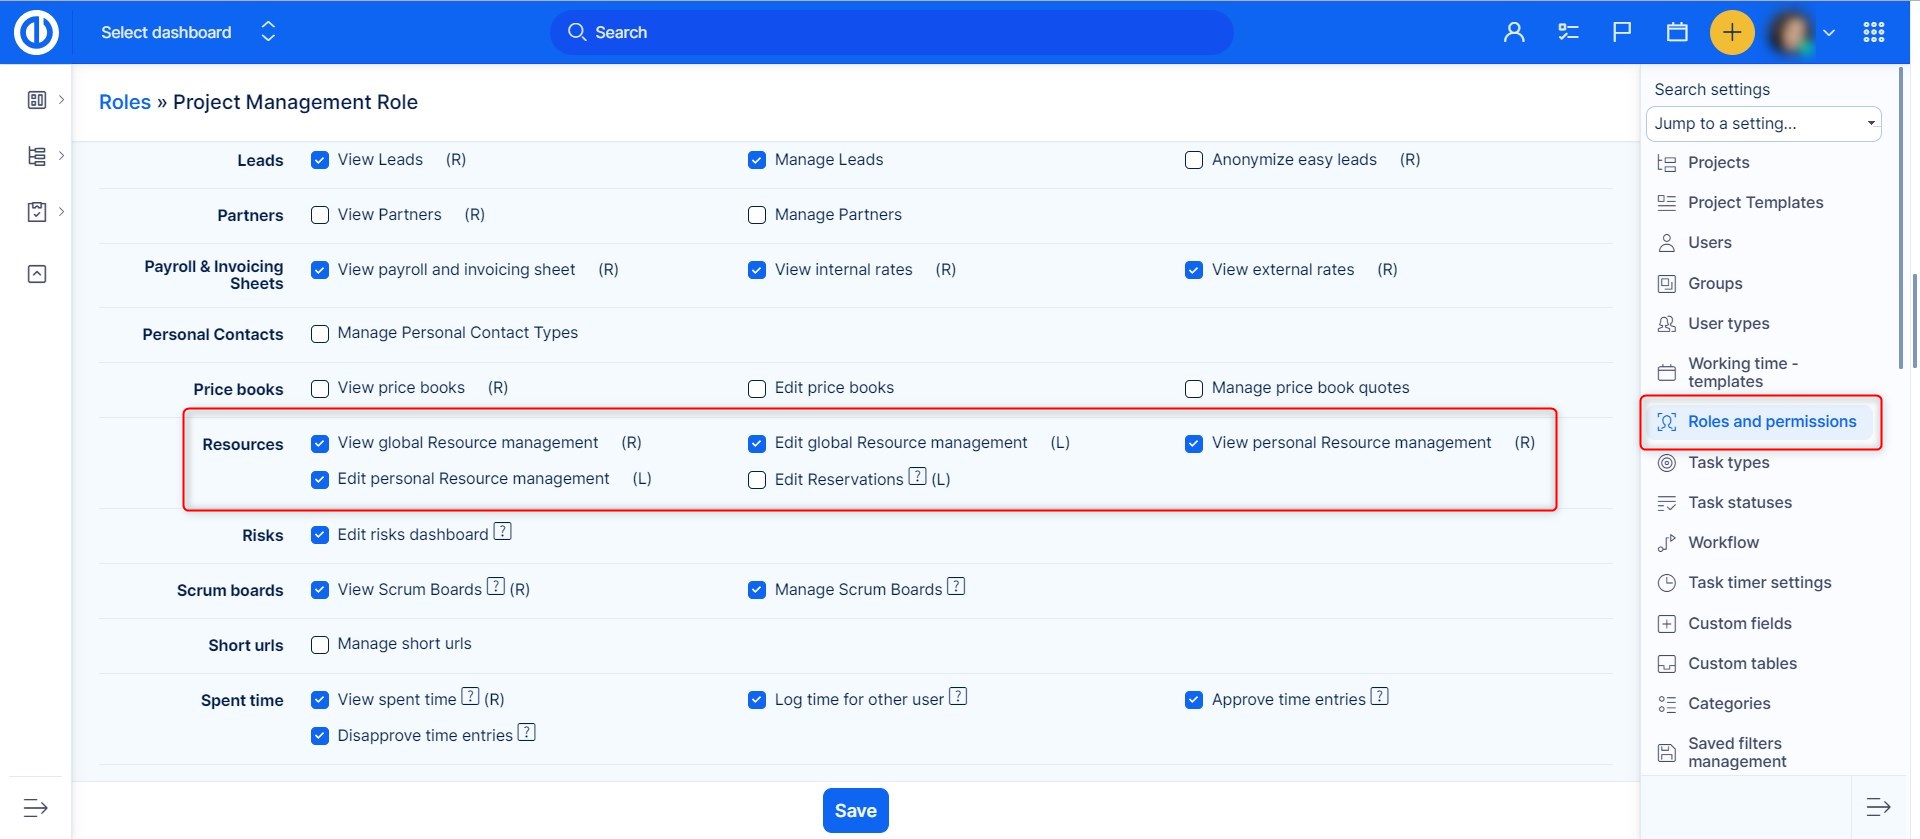Open the Jump to a setting dropdown
Screen dimensions: 1920x839
click(x=1763, y=124)
